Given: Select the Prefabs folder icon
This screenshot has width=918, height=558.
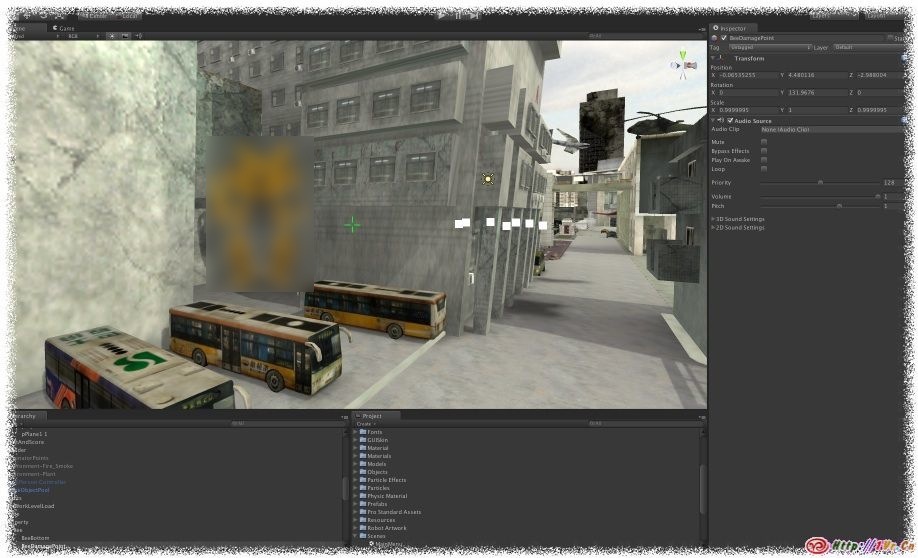Looking at the screenshot, I should pos(363,504).
